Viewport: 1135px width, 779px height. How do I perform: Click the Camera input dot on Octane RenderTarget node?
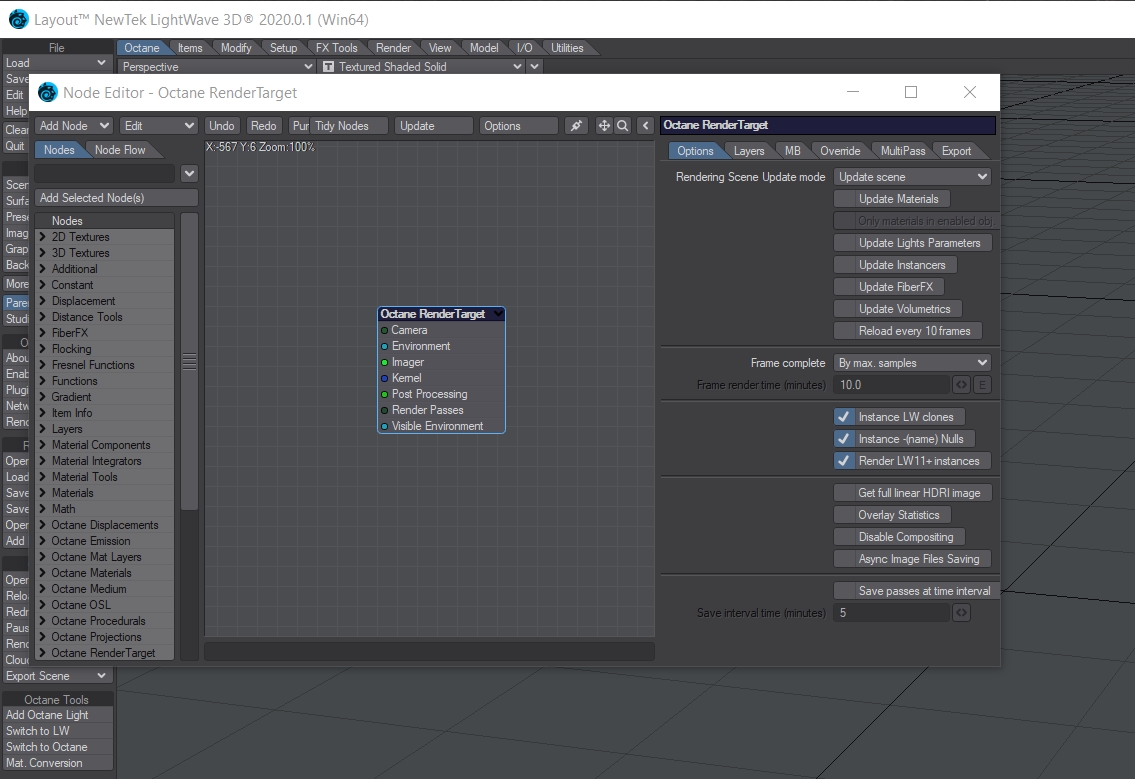point(384,330)
